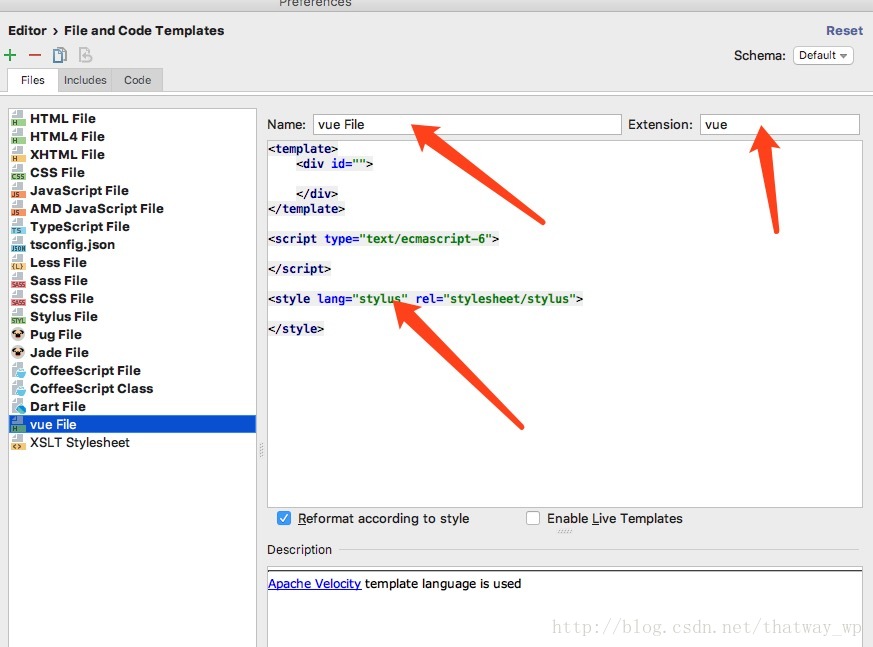Click the script type tag line in the editor
This screenshot has width=873, height=647.
click(383, 239)
